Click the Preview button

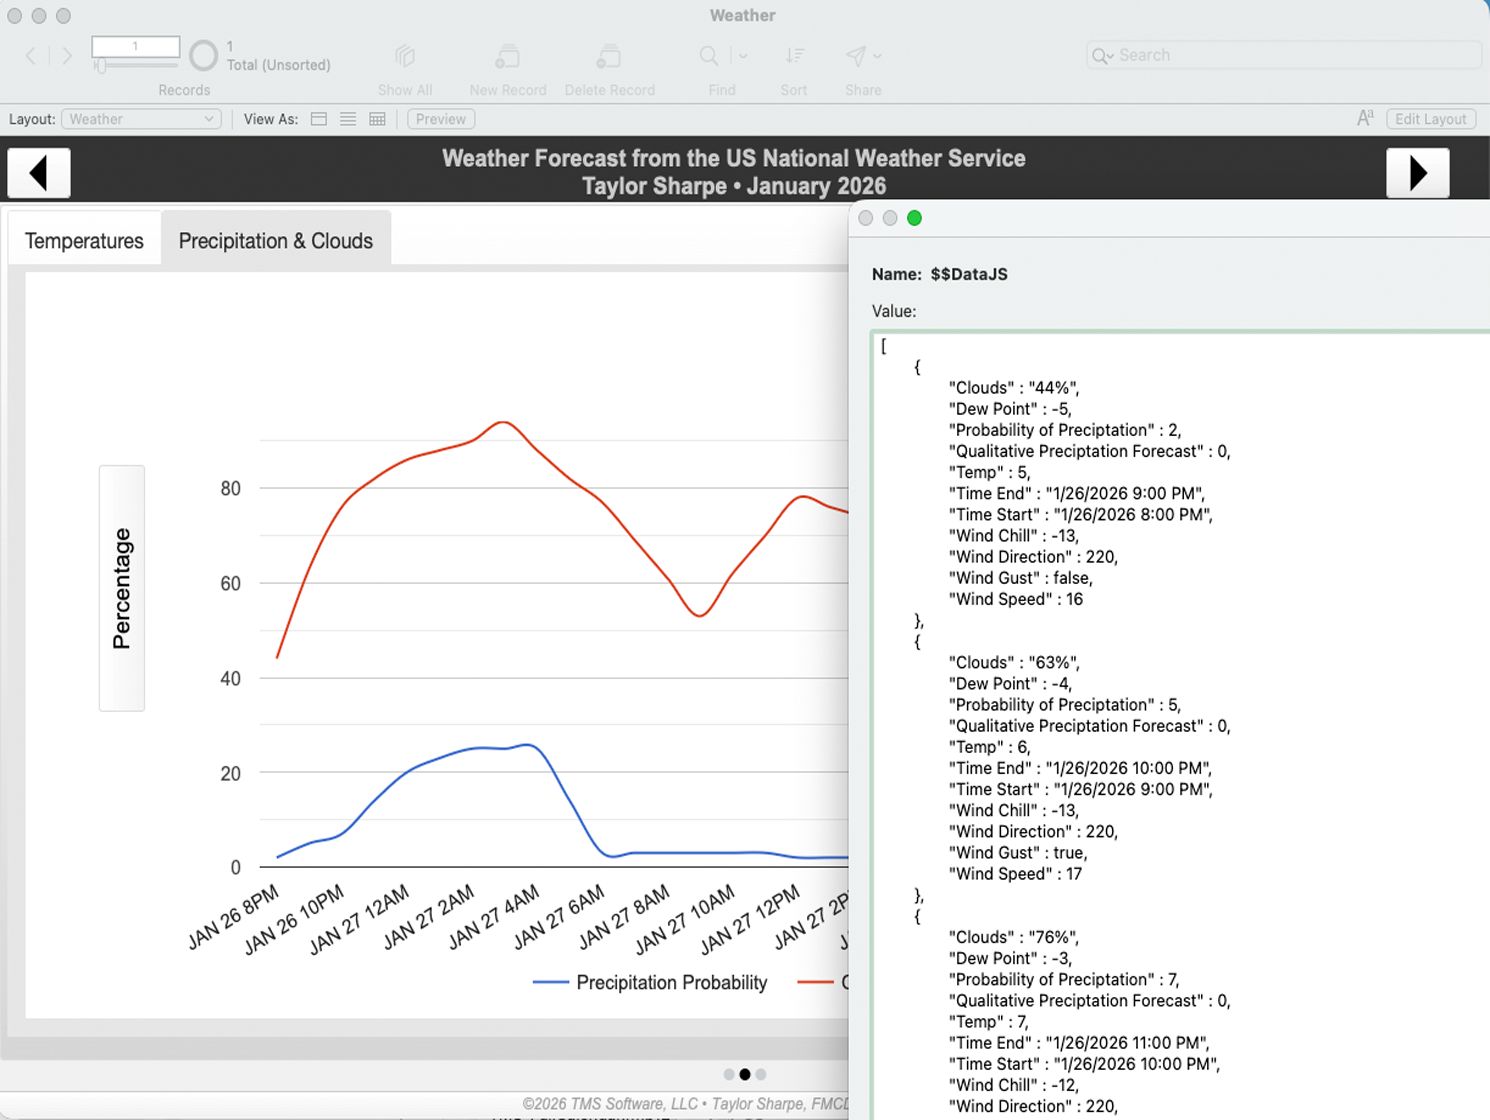440,119
